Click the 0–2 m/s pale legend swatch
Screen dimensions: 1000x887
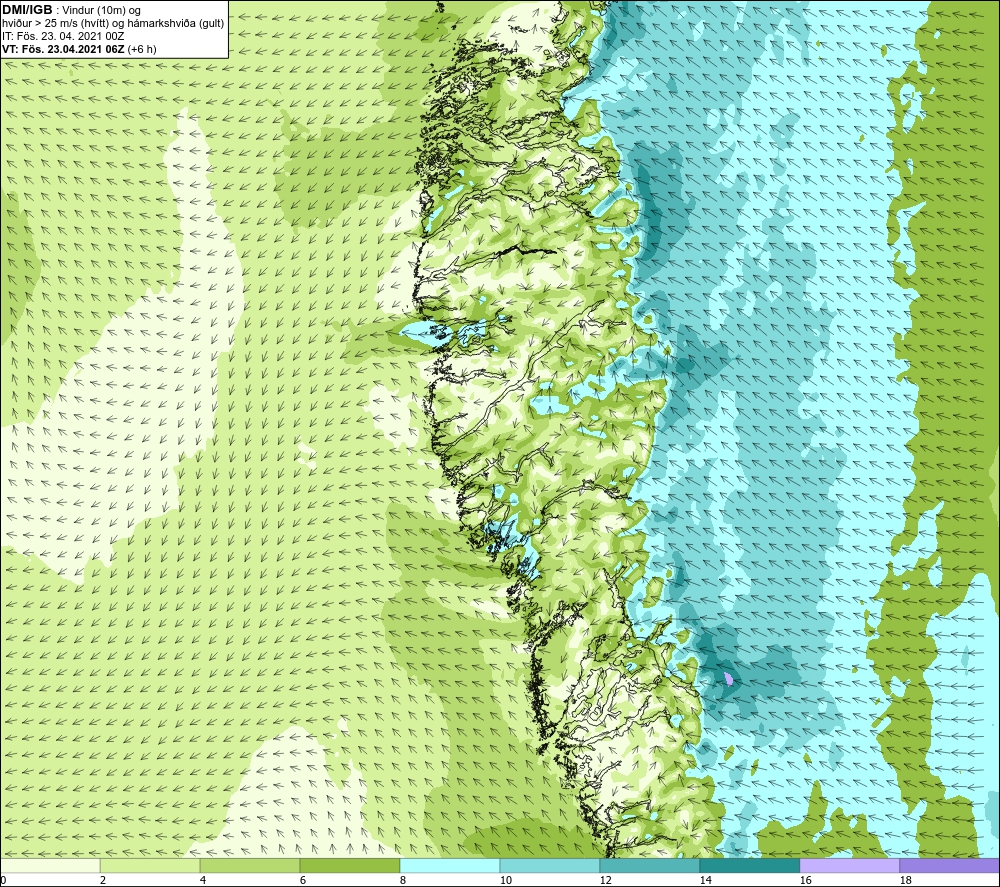50,865
